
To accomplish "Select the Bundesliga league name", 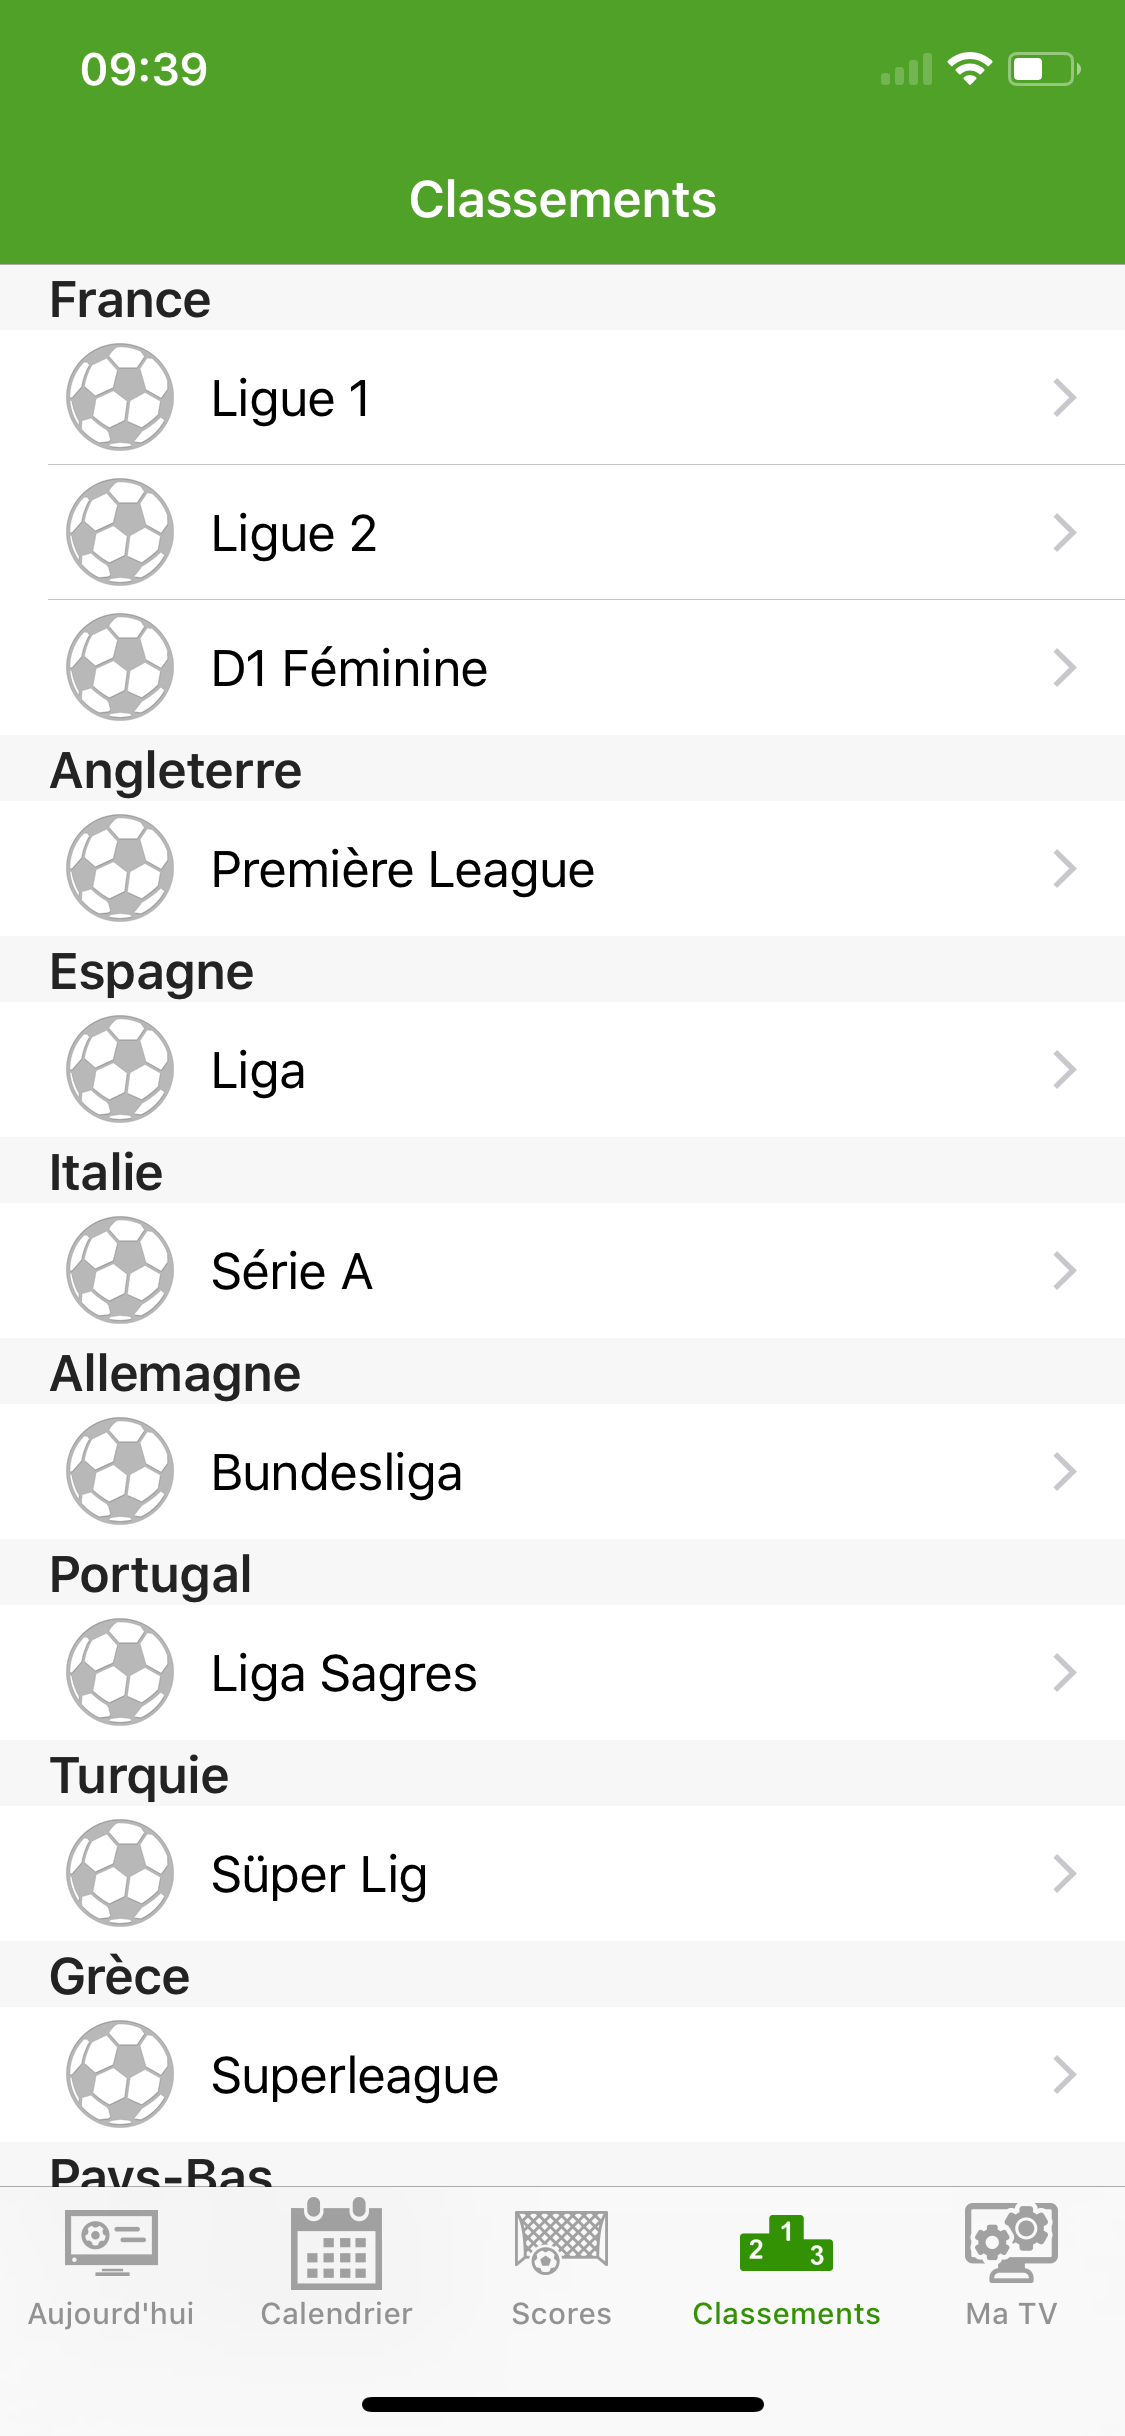I will [337, 1473].
